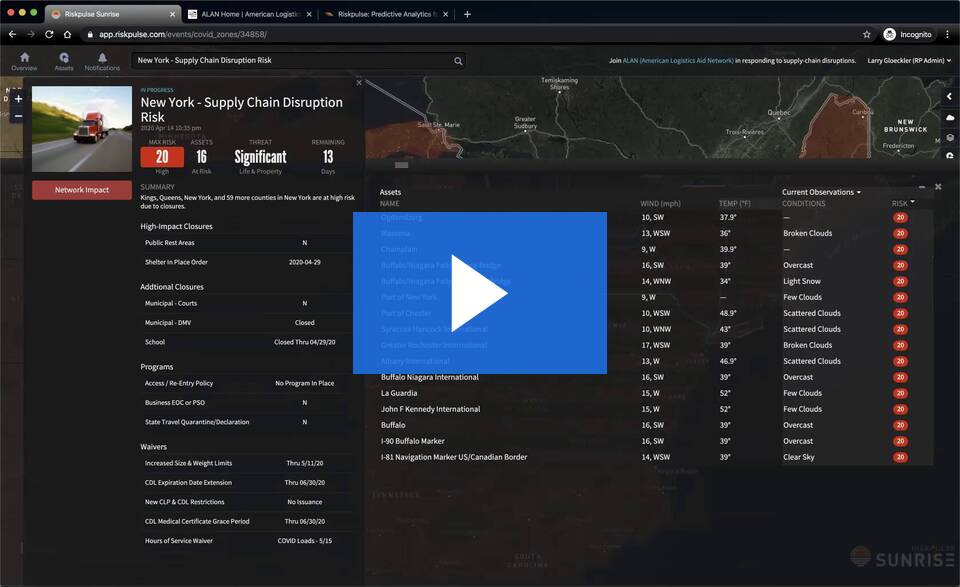Click the Incognito profile badge
The width and height of the screenshot is (960, 587).
coord(907,34)
